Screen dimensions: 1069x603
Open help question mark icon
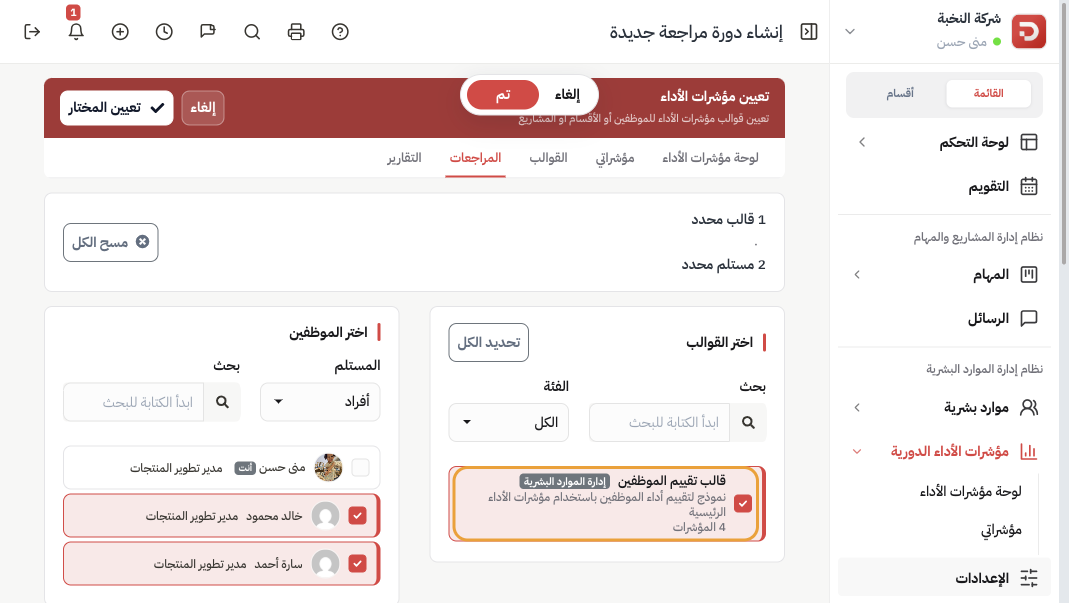pos(340,32)
